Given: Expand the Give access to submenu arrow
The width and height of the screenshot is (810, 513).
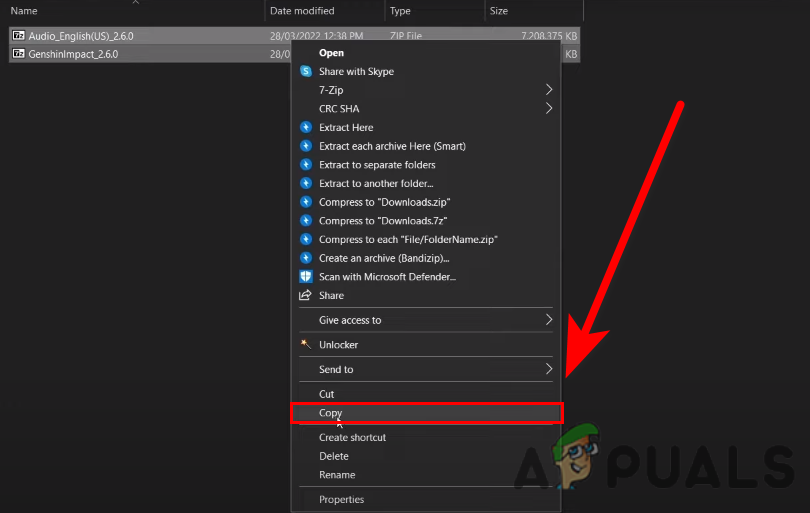Looking at the screenshot, I should click(549, 320).
